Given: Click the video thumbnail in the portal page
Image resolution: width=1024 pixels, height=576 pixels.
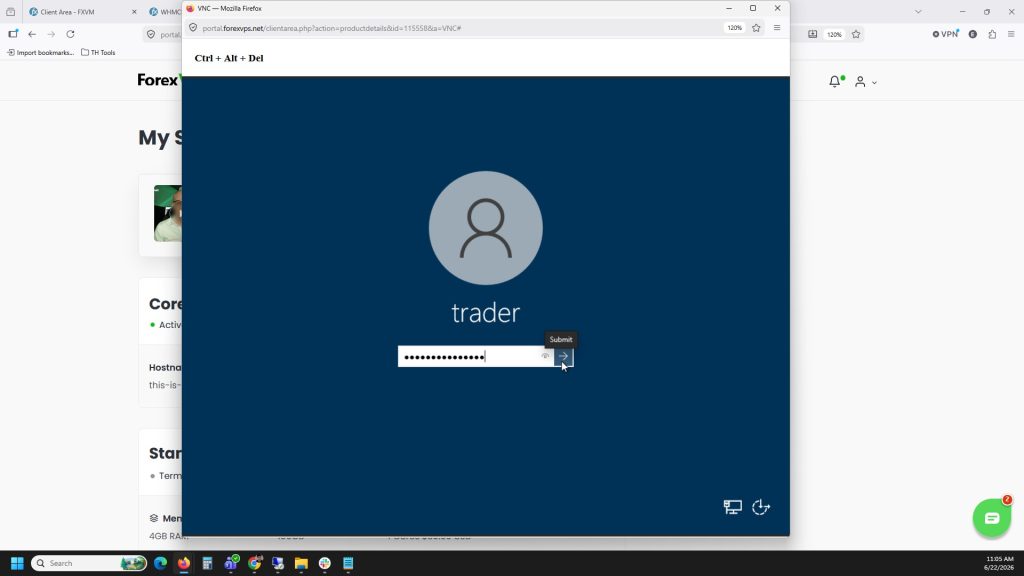Looking at the screenshot, I should 168,214.
